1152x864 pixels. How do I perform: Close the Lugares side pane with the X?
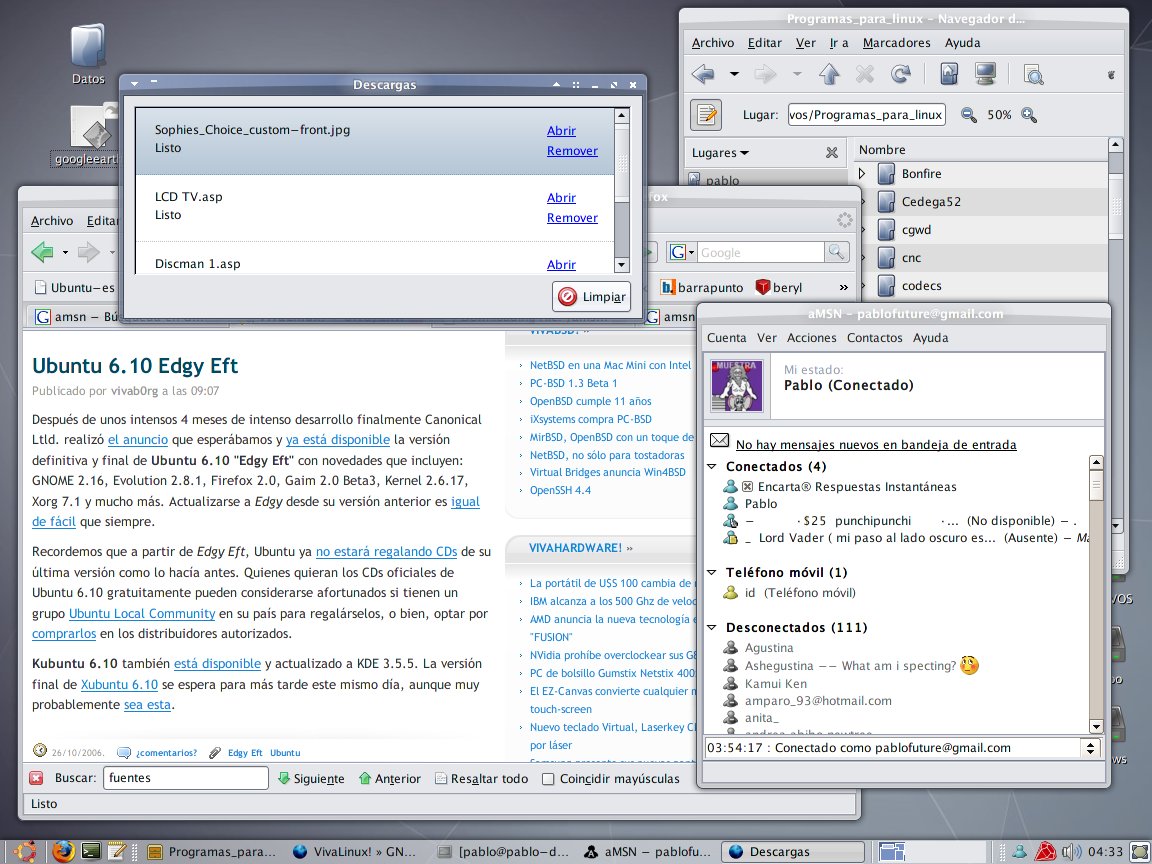pyautogui.click(x=832, y=153)
